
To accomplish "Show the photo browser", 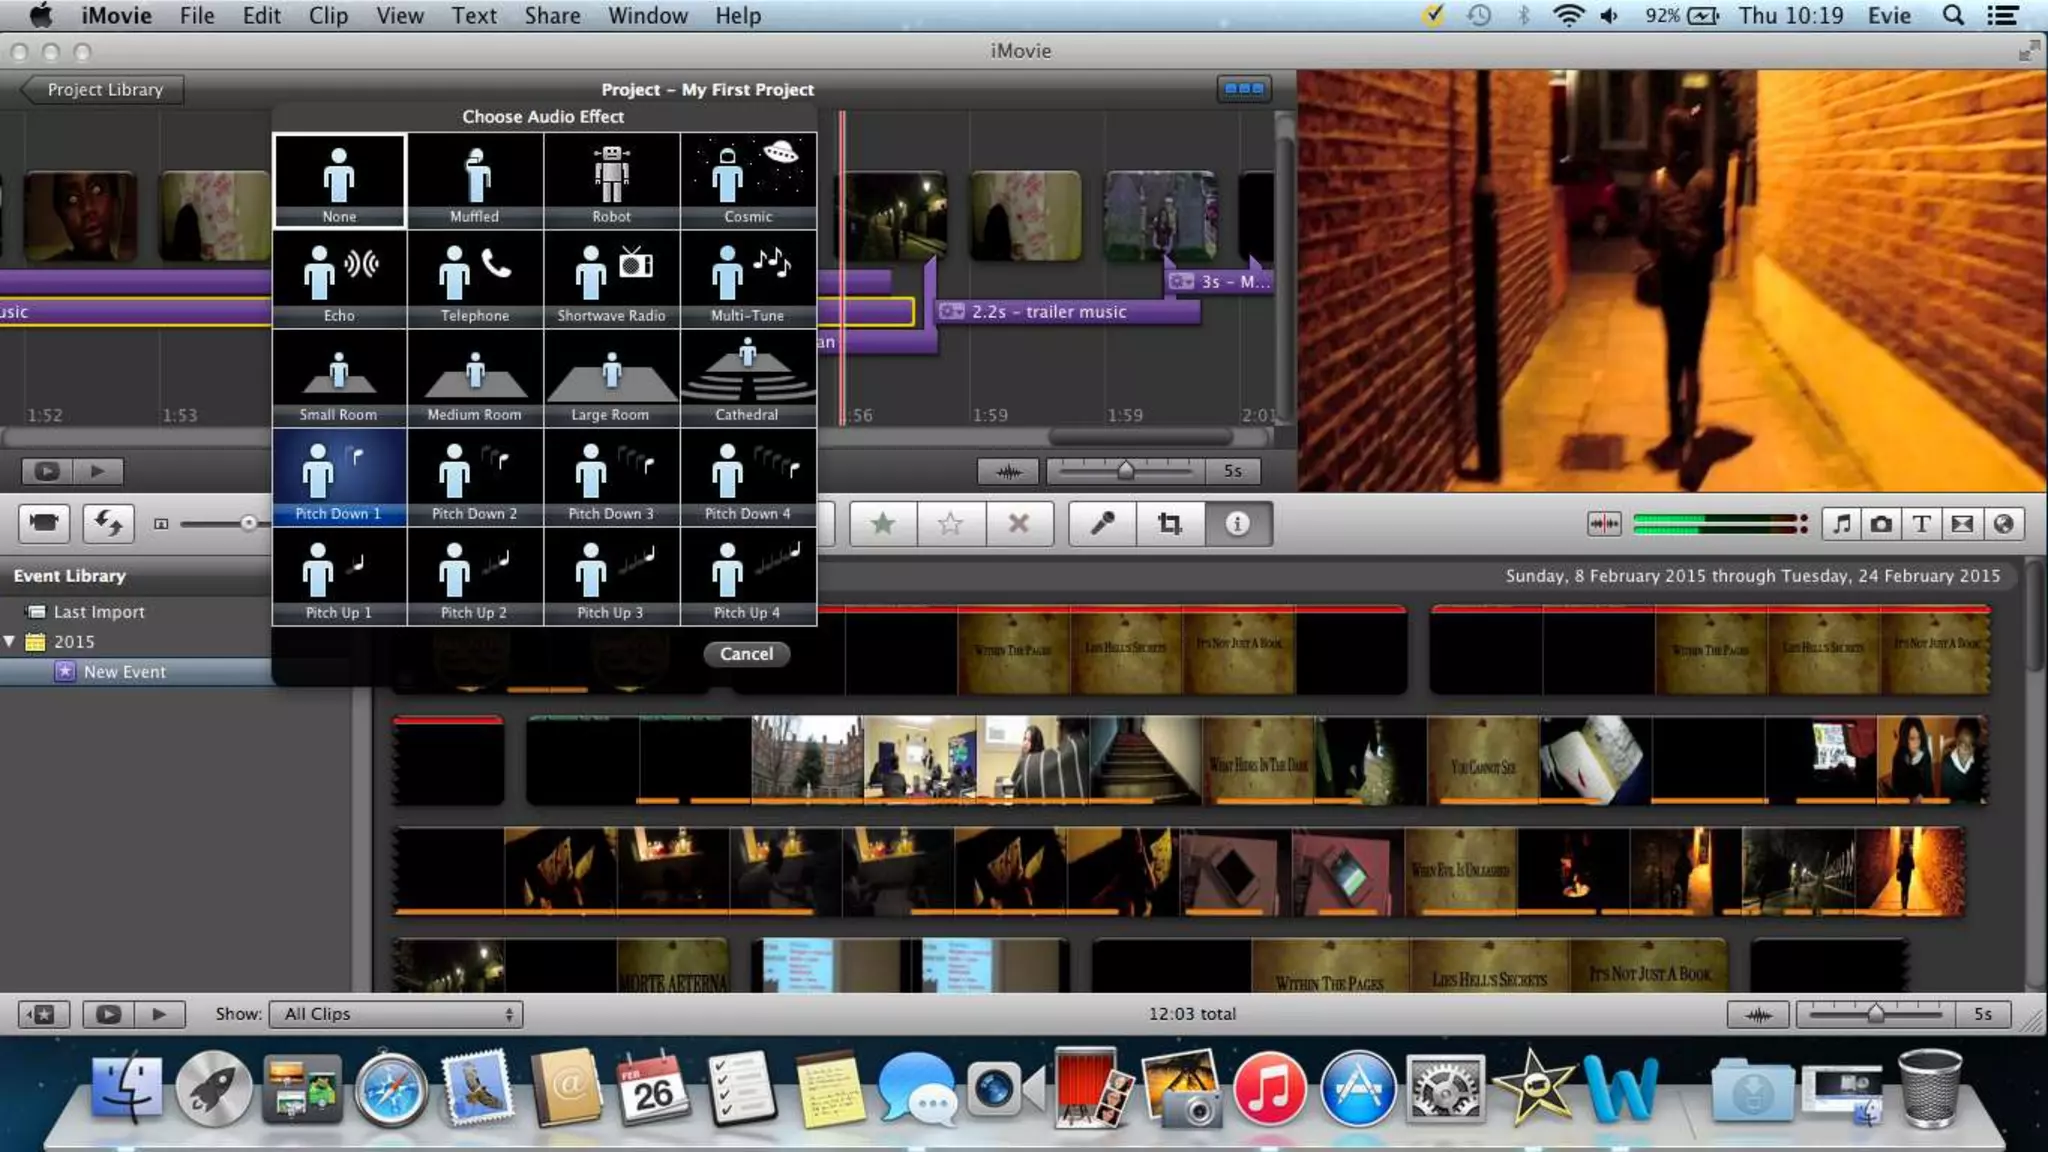I will click(1881, 524).
